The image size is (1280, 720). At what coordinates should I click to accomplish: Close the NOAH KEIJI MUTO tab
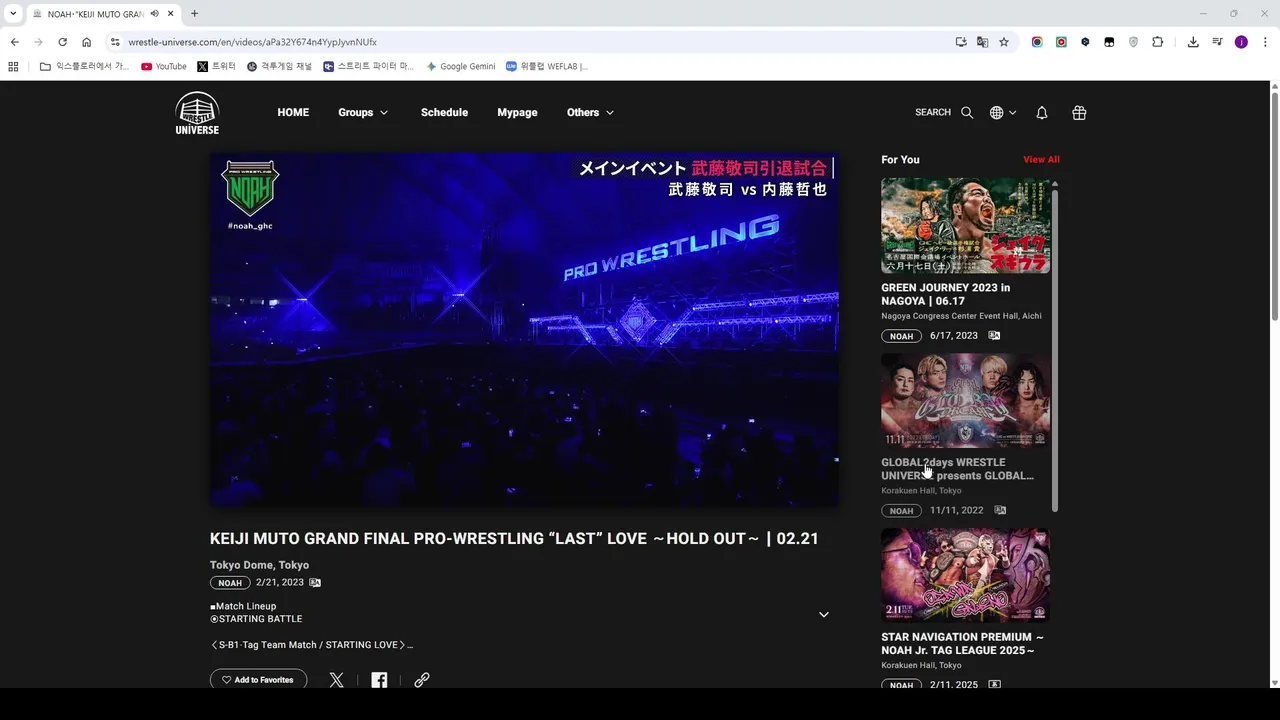pyautogui.click(x=170, y=14)
